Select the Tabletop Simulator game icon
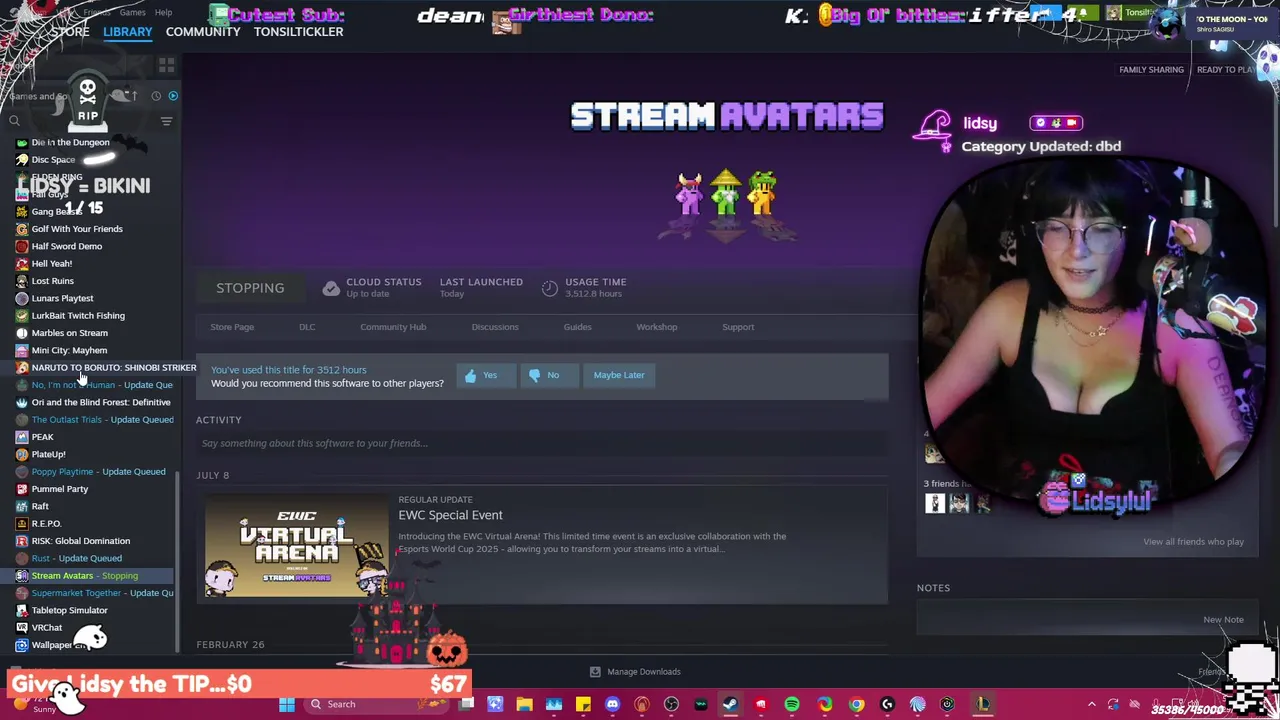The height and width of the screenshot is (720, 1280). point(22,610)
